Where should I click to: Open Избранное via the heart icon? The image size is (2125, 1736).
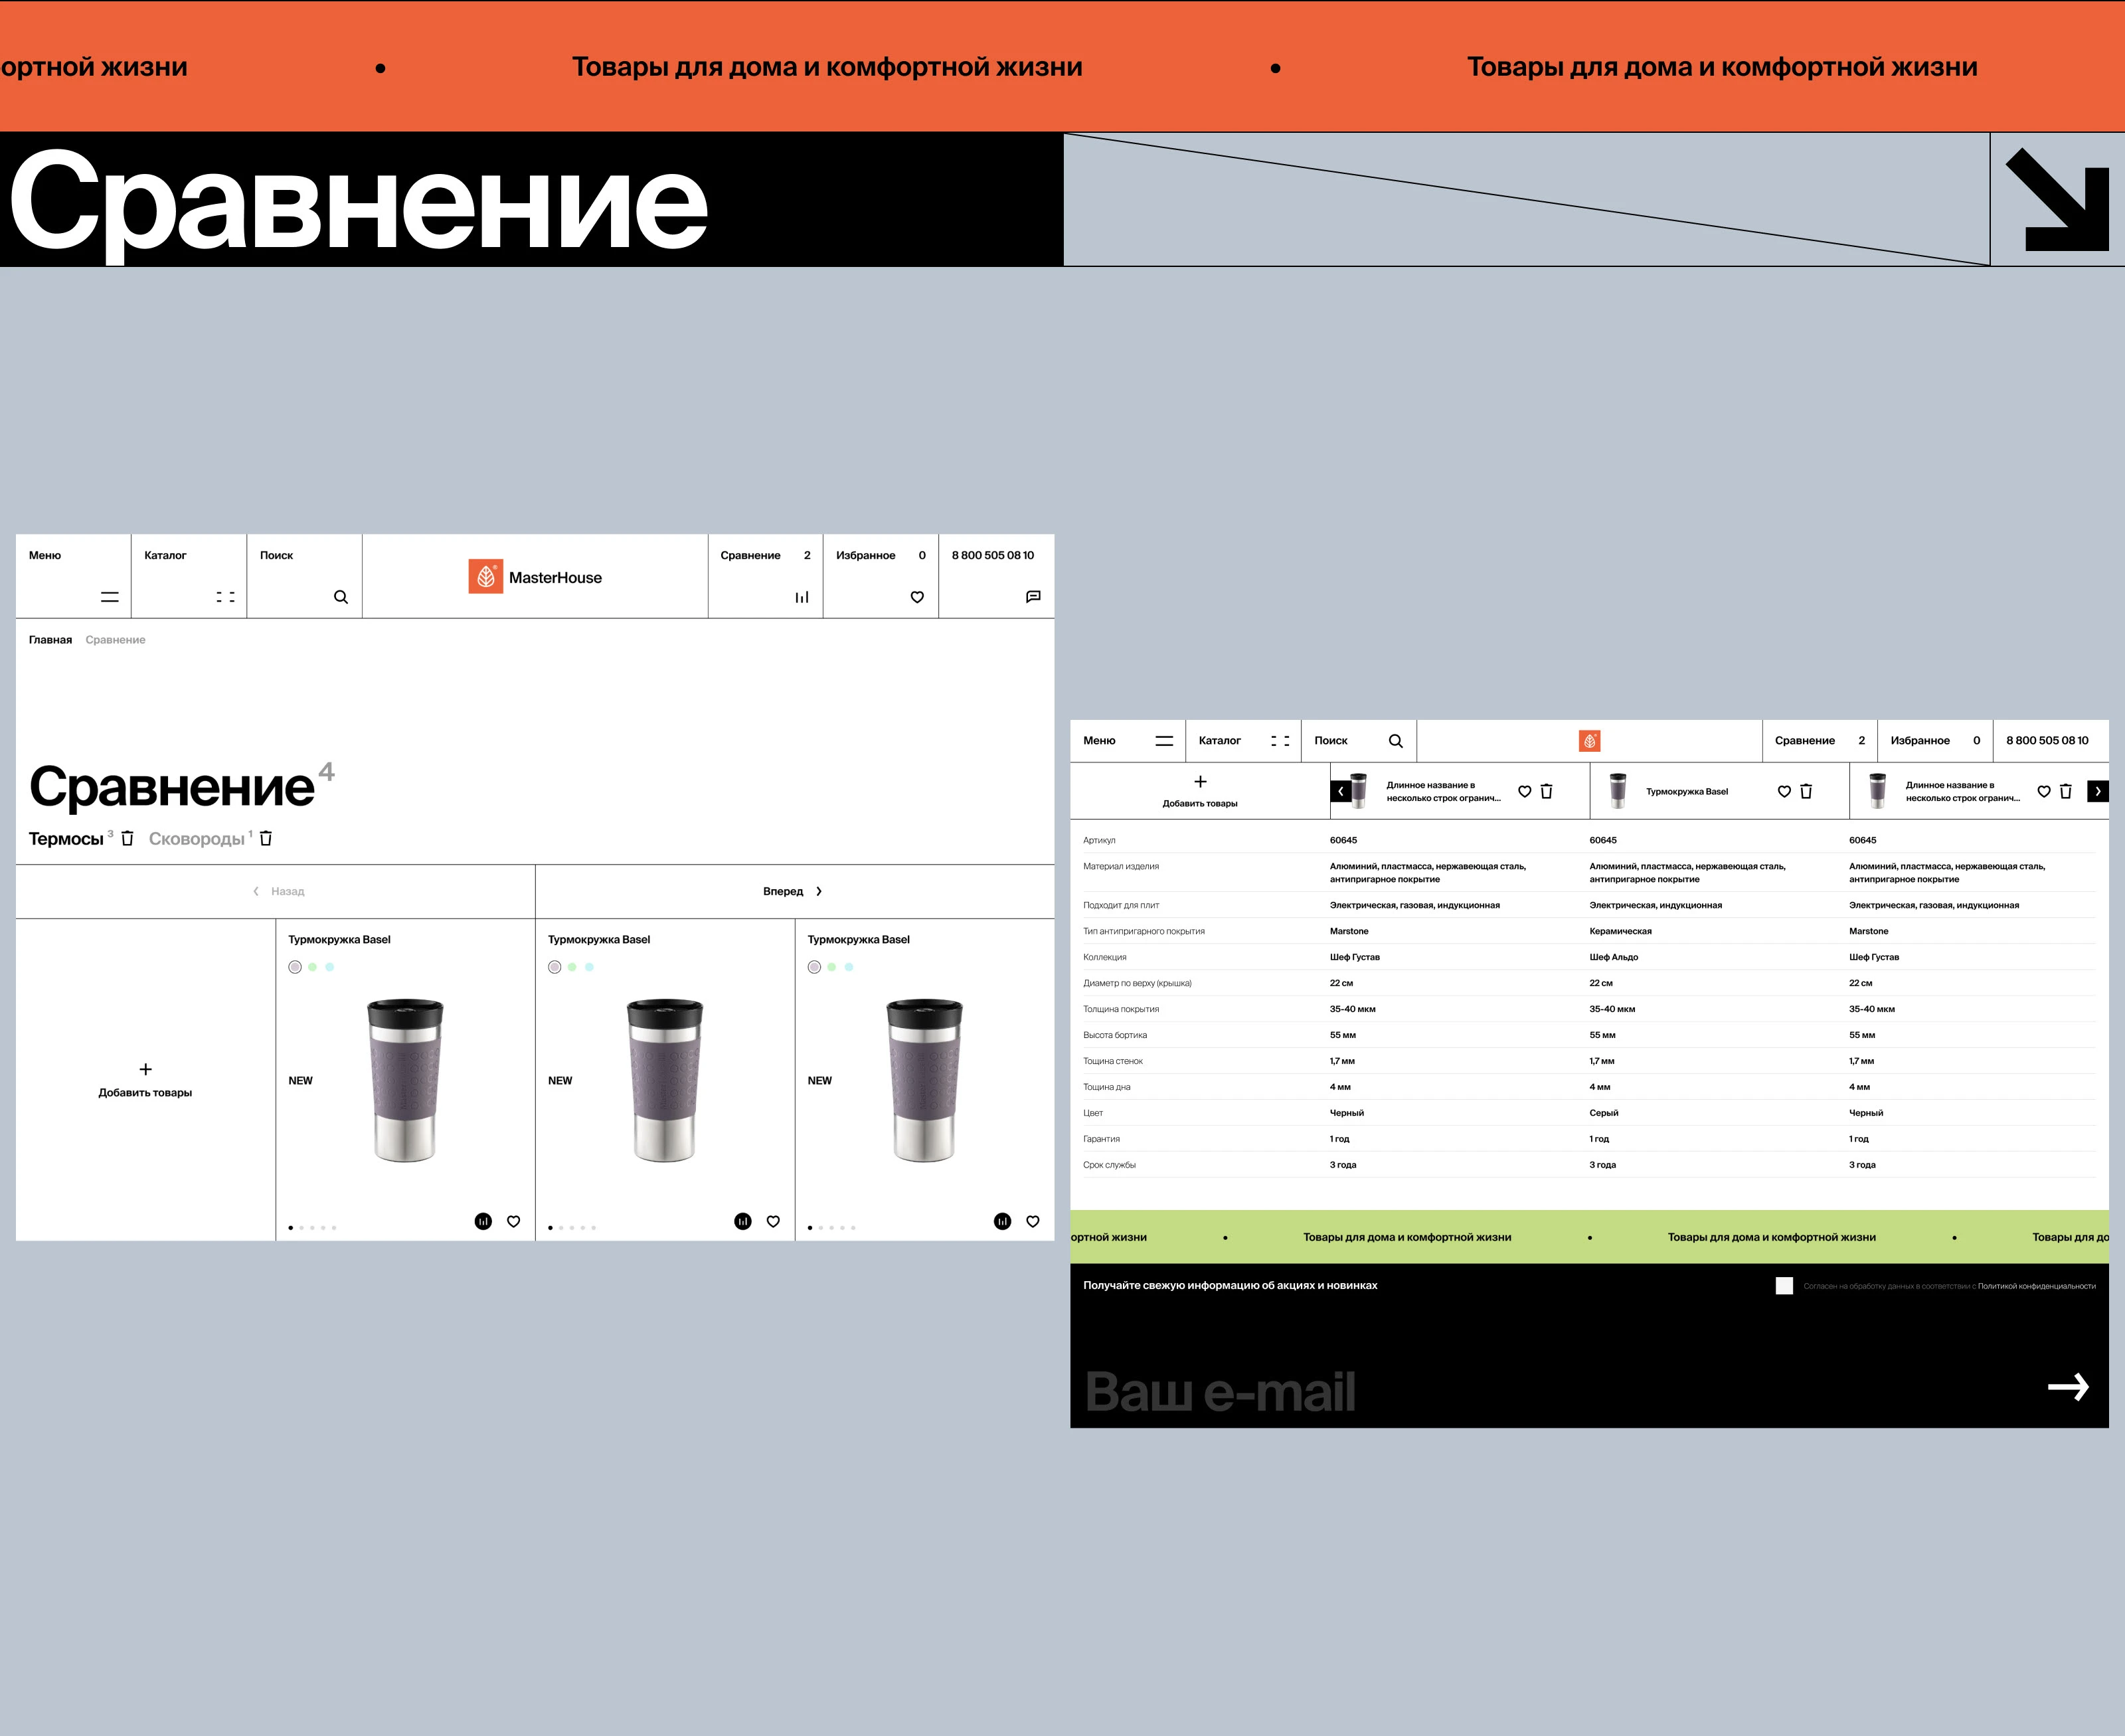click(x=917, y=596)
